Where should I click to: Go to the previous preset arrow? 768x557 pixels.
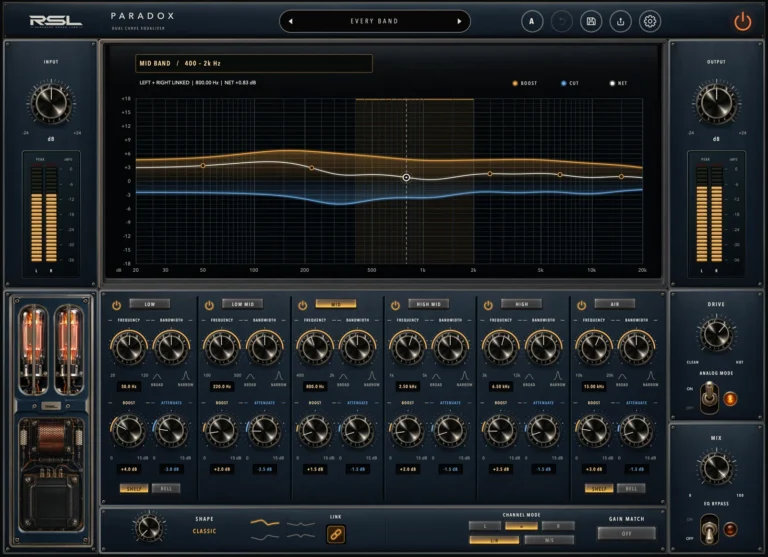(290, 22)
